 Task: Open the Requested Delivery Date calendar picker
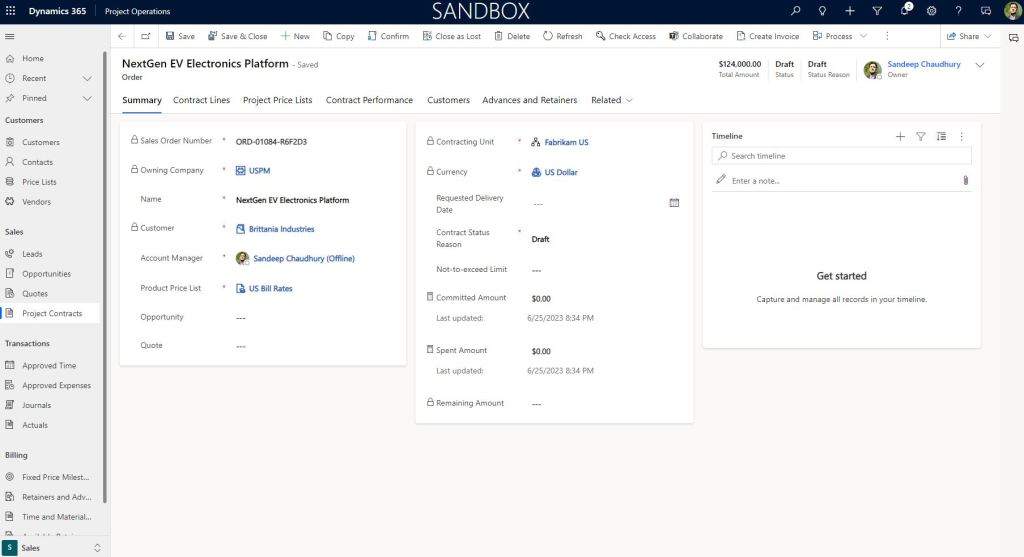pos(674,203)
